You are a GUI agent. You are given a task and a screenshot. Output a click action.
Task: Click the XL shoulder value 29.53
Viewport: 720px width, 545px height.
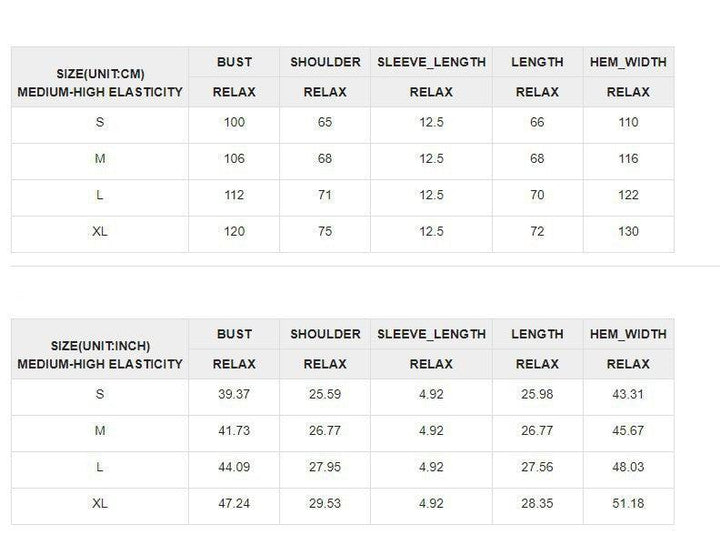point(325,503)
